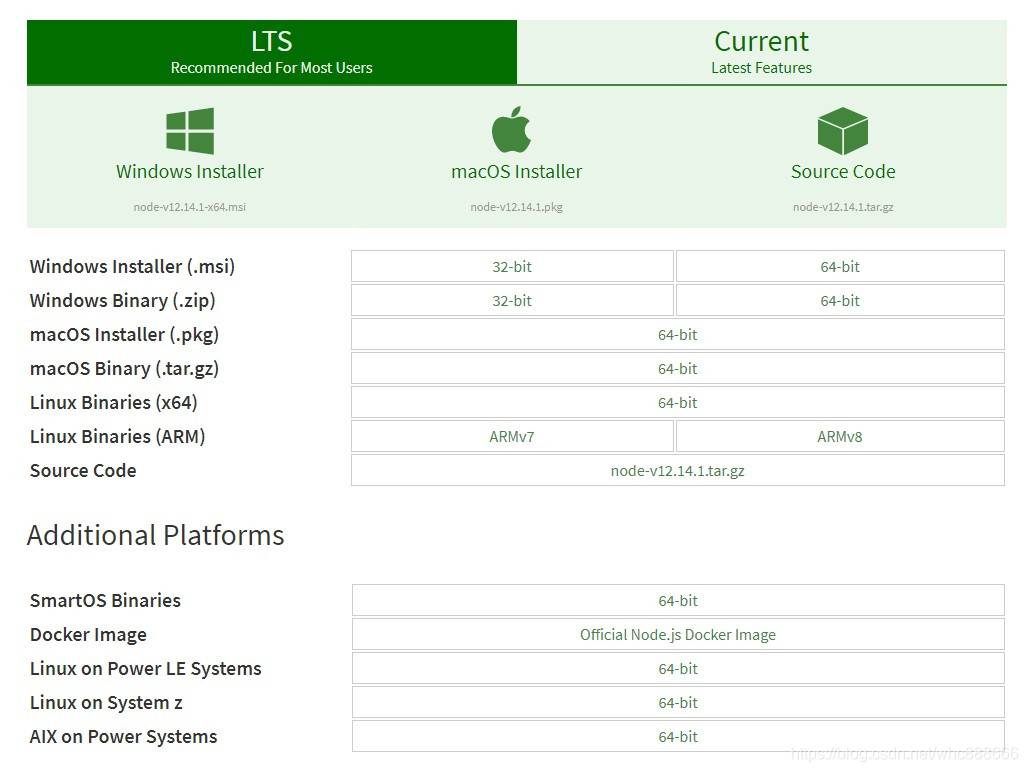The height and width of the screenshot is (772, 1028).
Task: Click the node-v12.14.1-x64.msi filename
Action: tap(189, 207)
